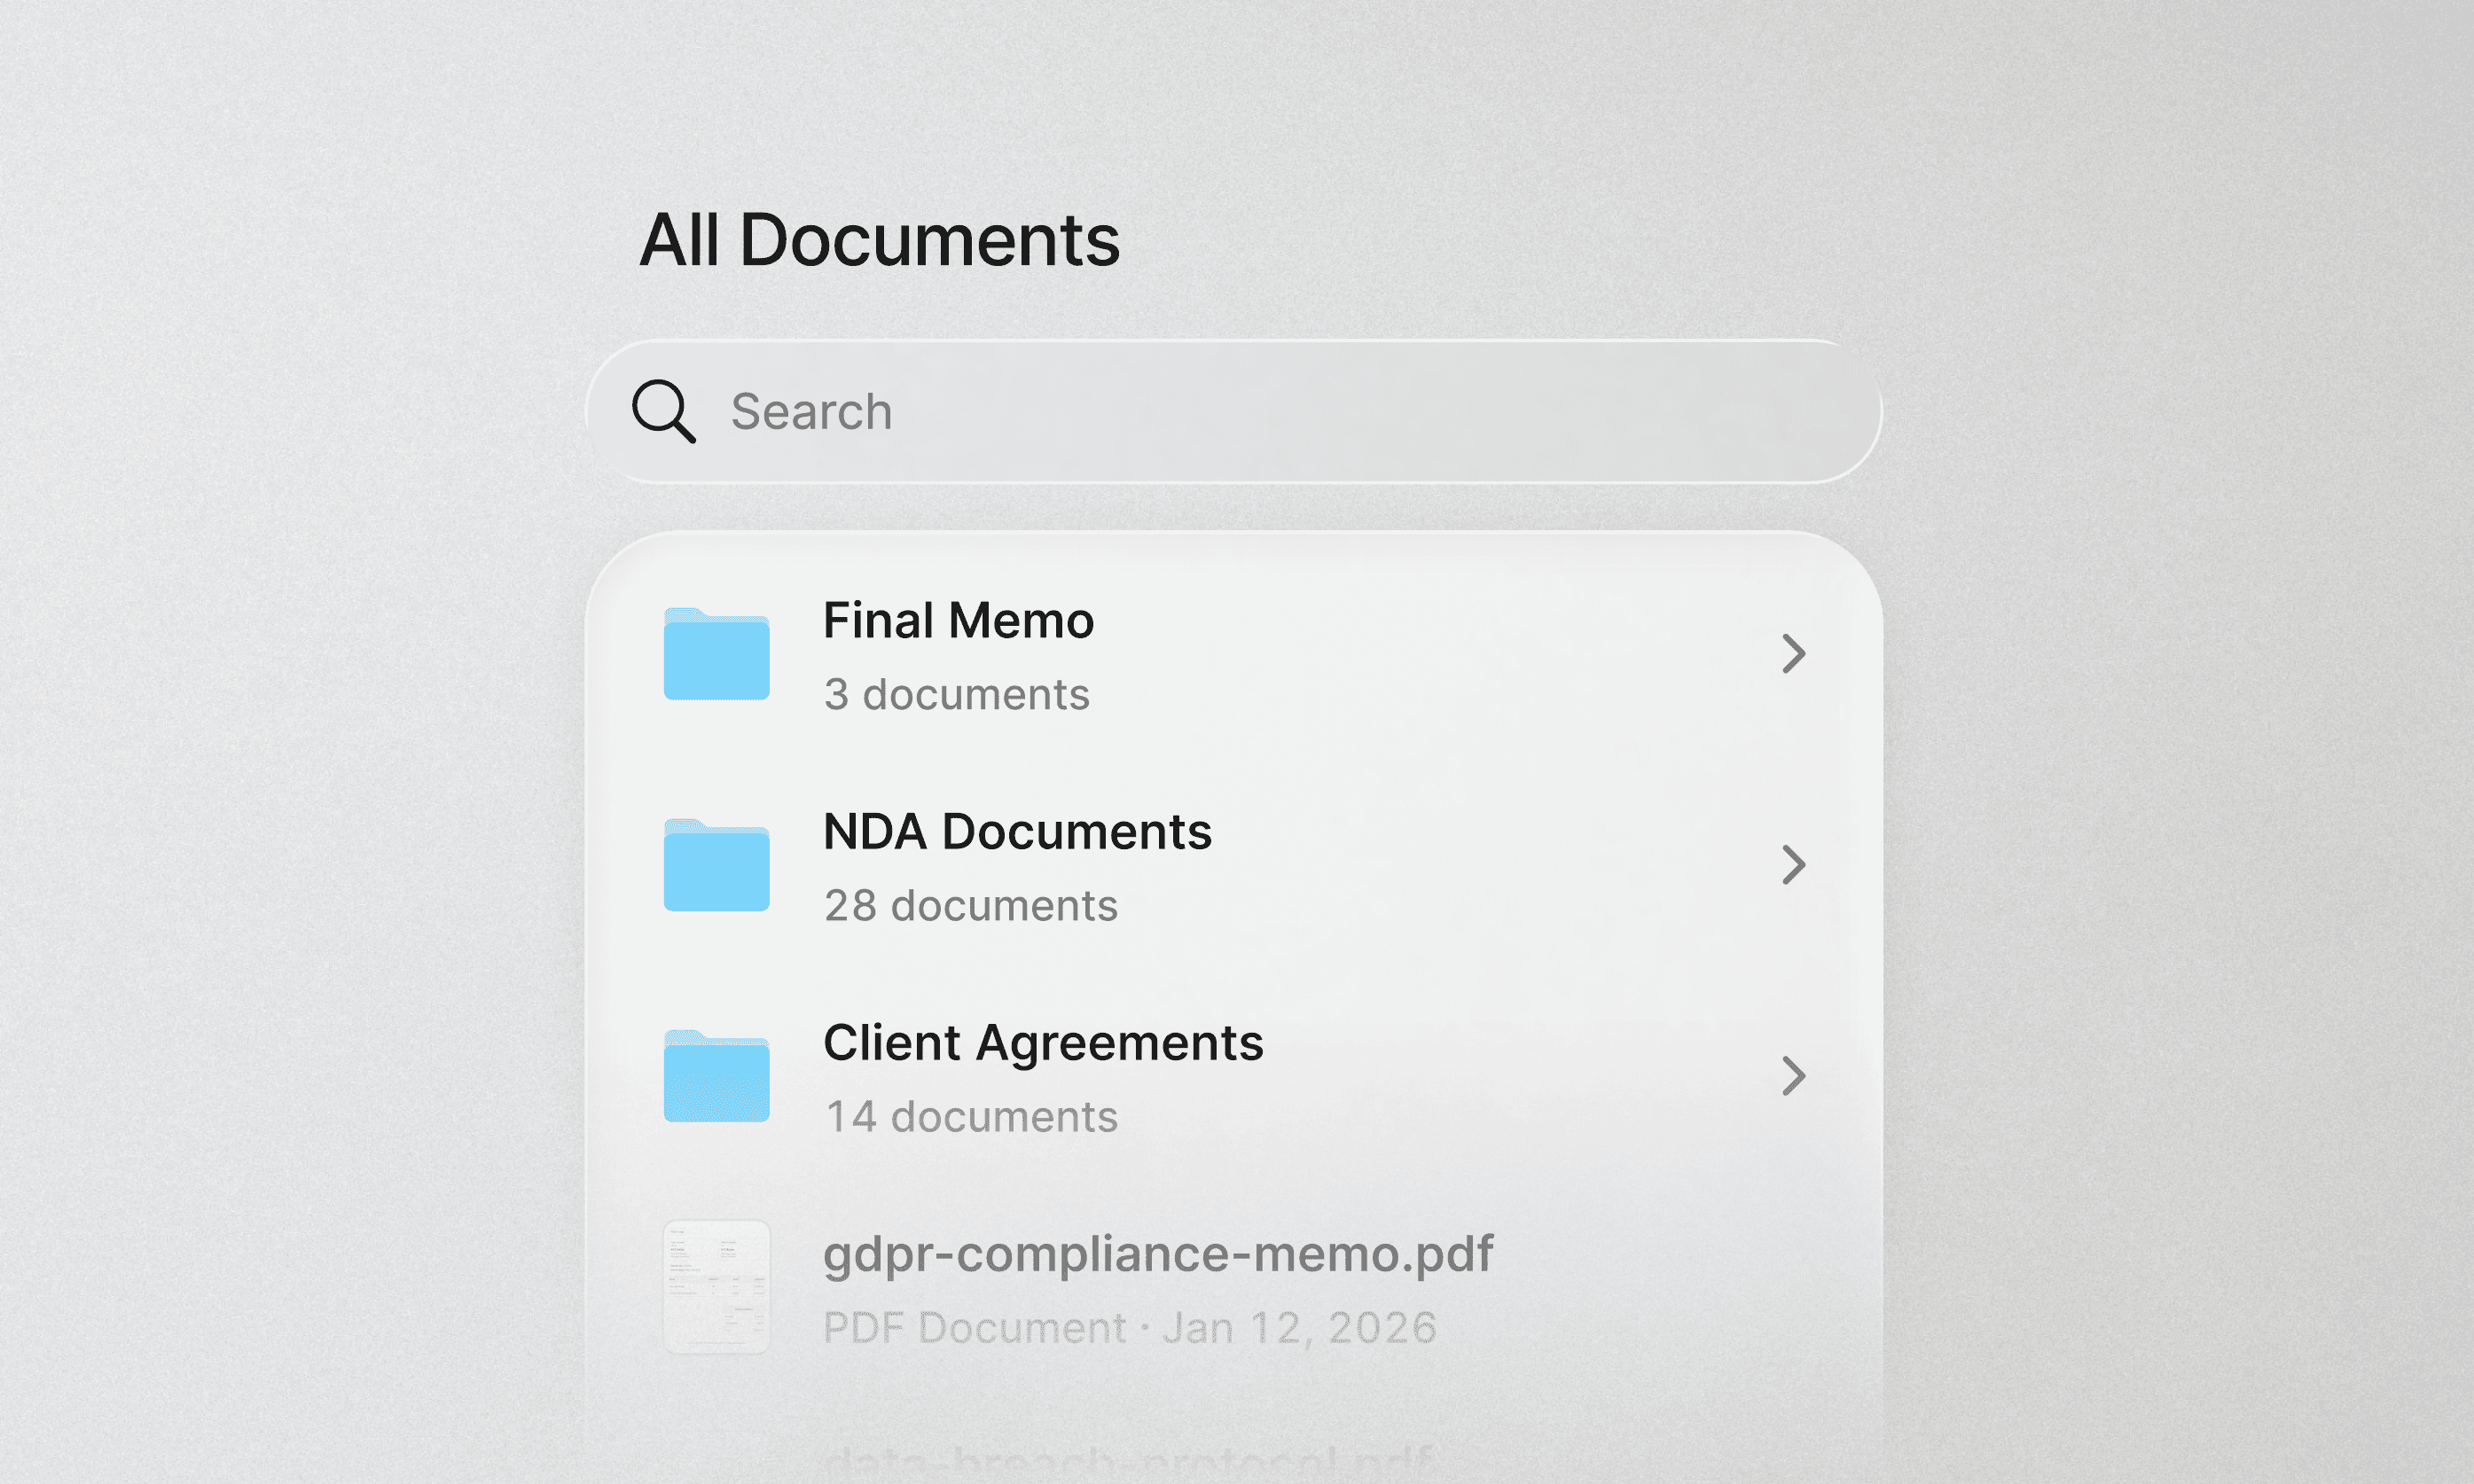The image size is (2474, 1484).
Task: Click the 'Jan 12, 2026' date text
Action: click(1298, 1328)
